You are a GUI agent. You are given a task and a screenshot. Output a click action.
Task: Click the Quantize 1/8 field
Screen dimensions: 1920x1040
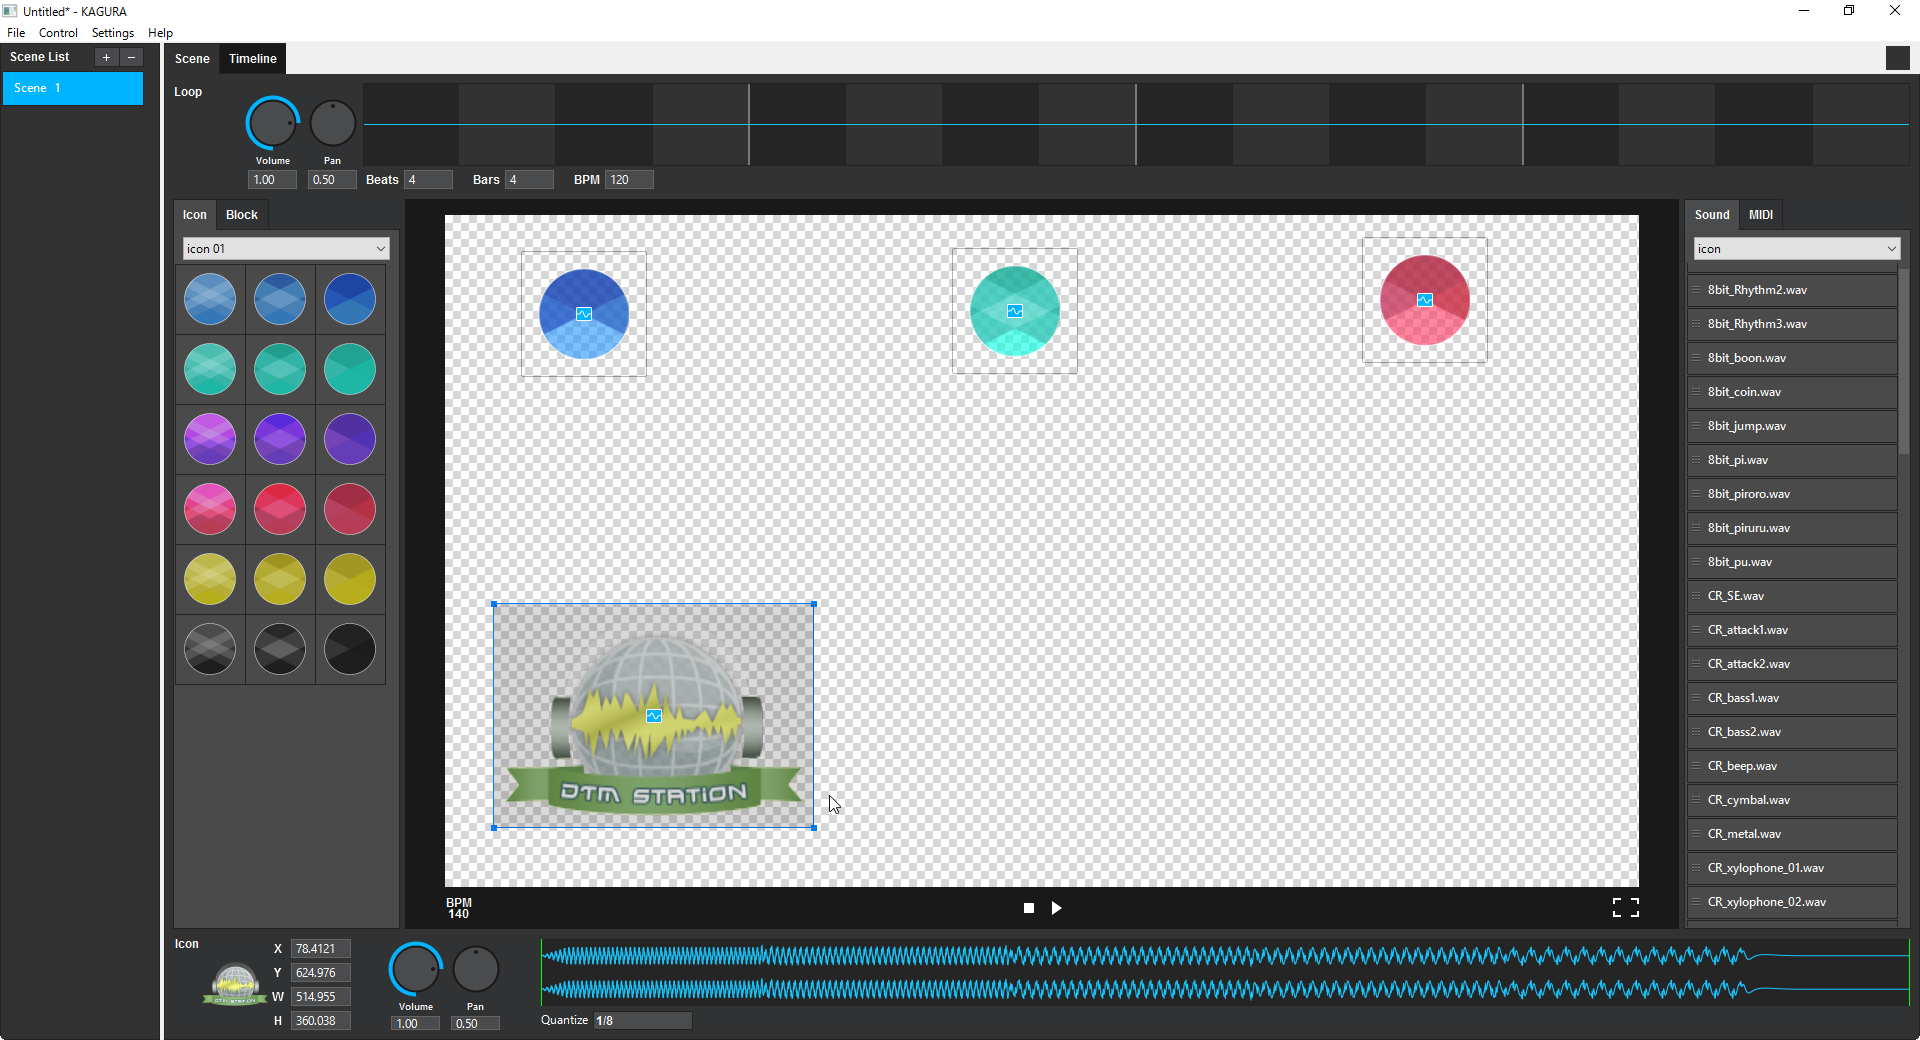(642, 1020)
